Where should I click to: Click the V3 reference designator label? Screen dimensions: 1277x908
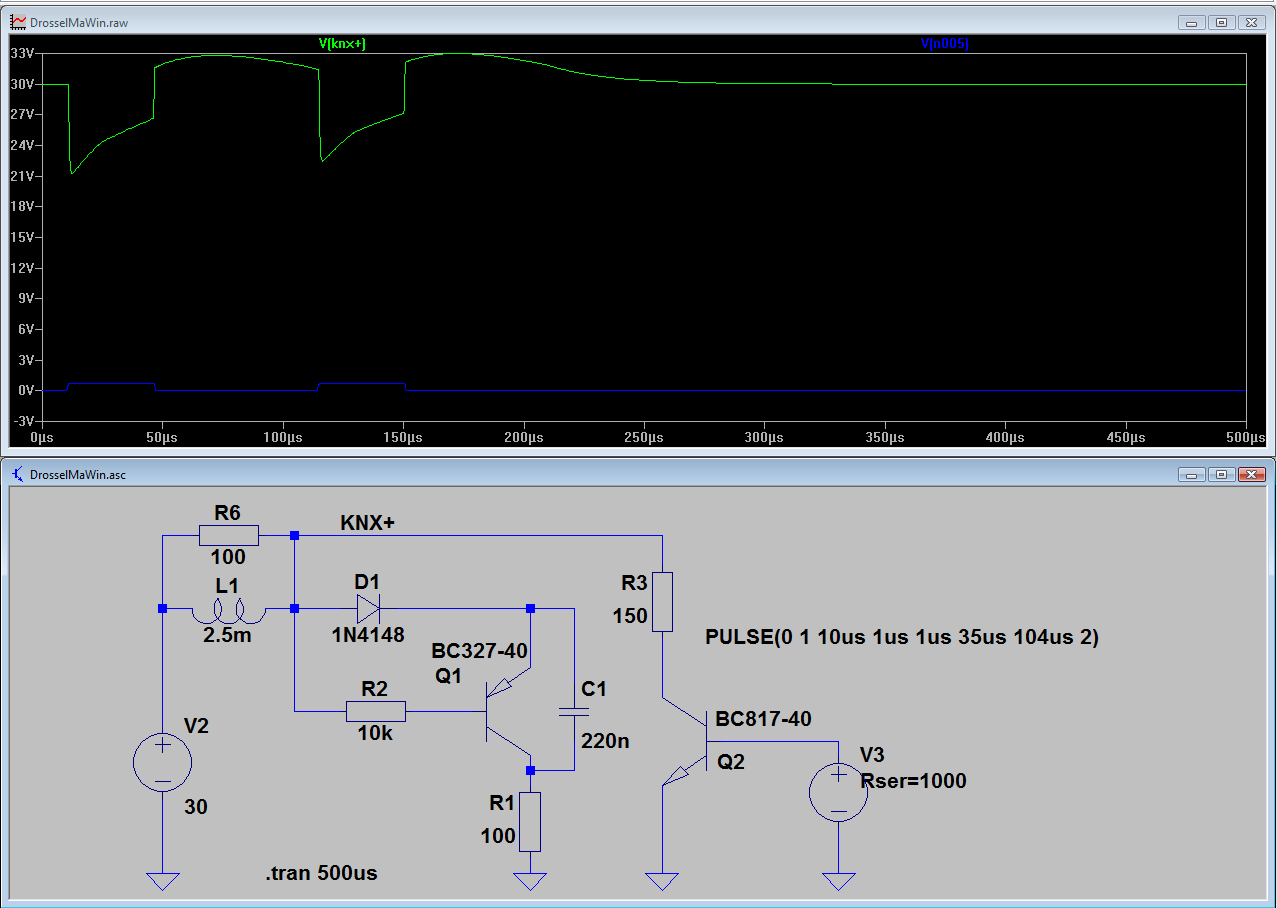[873, 755]
